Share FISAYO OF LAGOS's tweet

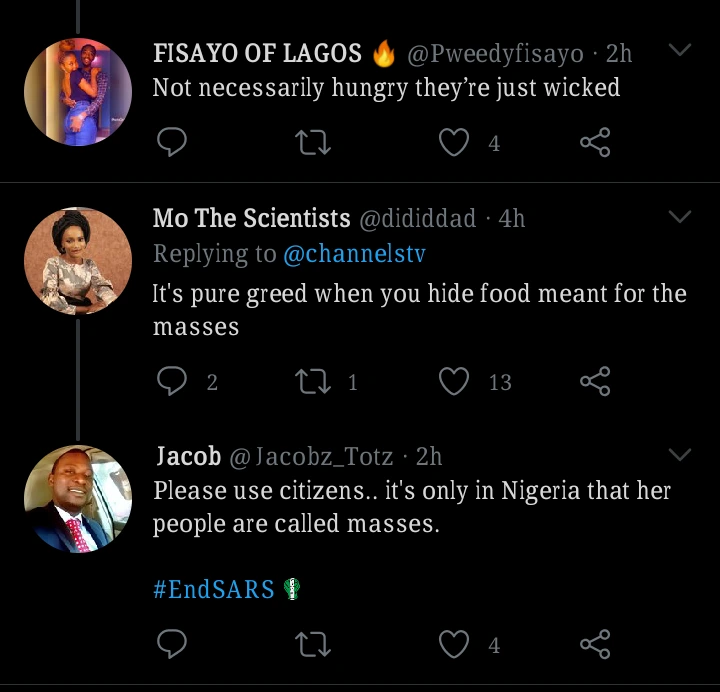tap(595, 143)
